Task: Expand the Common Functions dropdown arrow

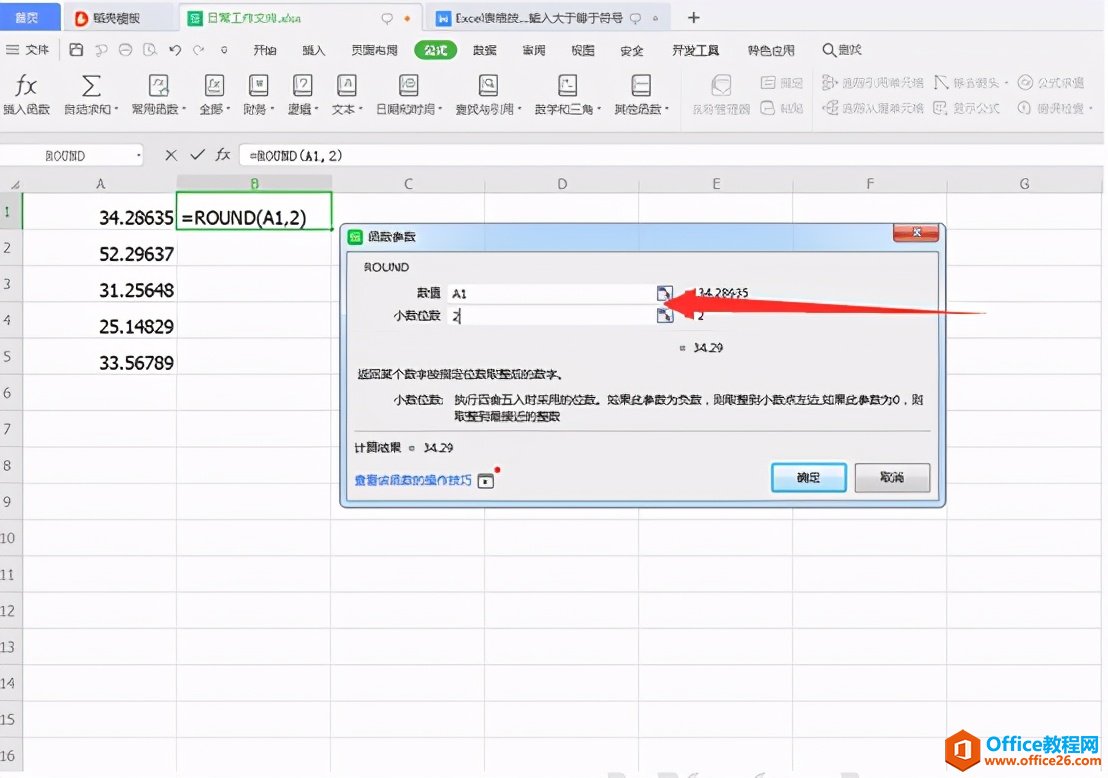Action: click(184, 110)
